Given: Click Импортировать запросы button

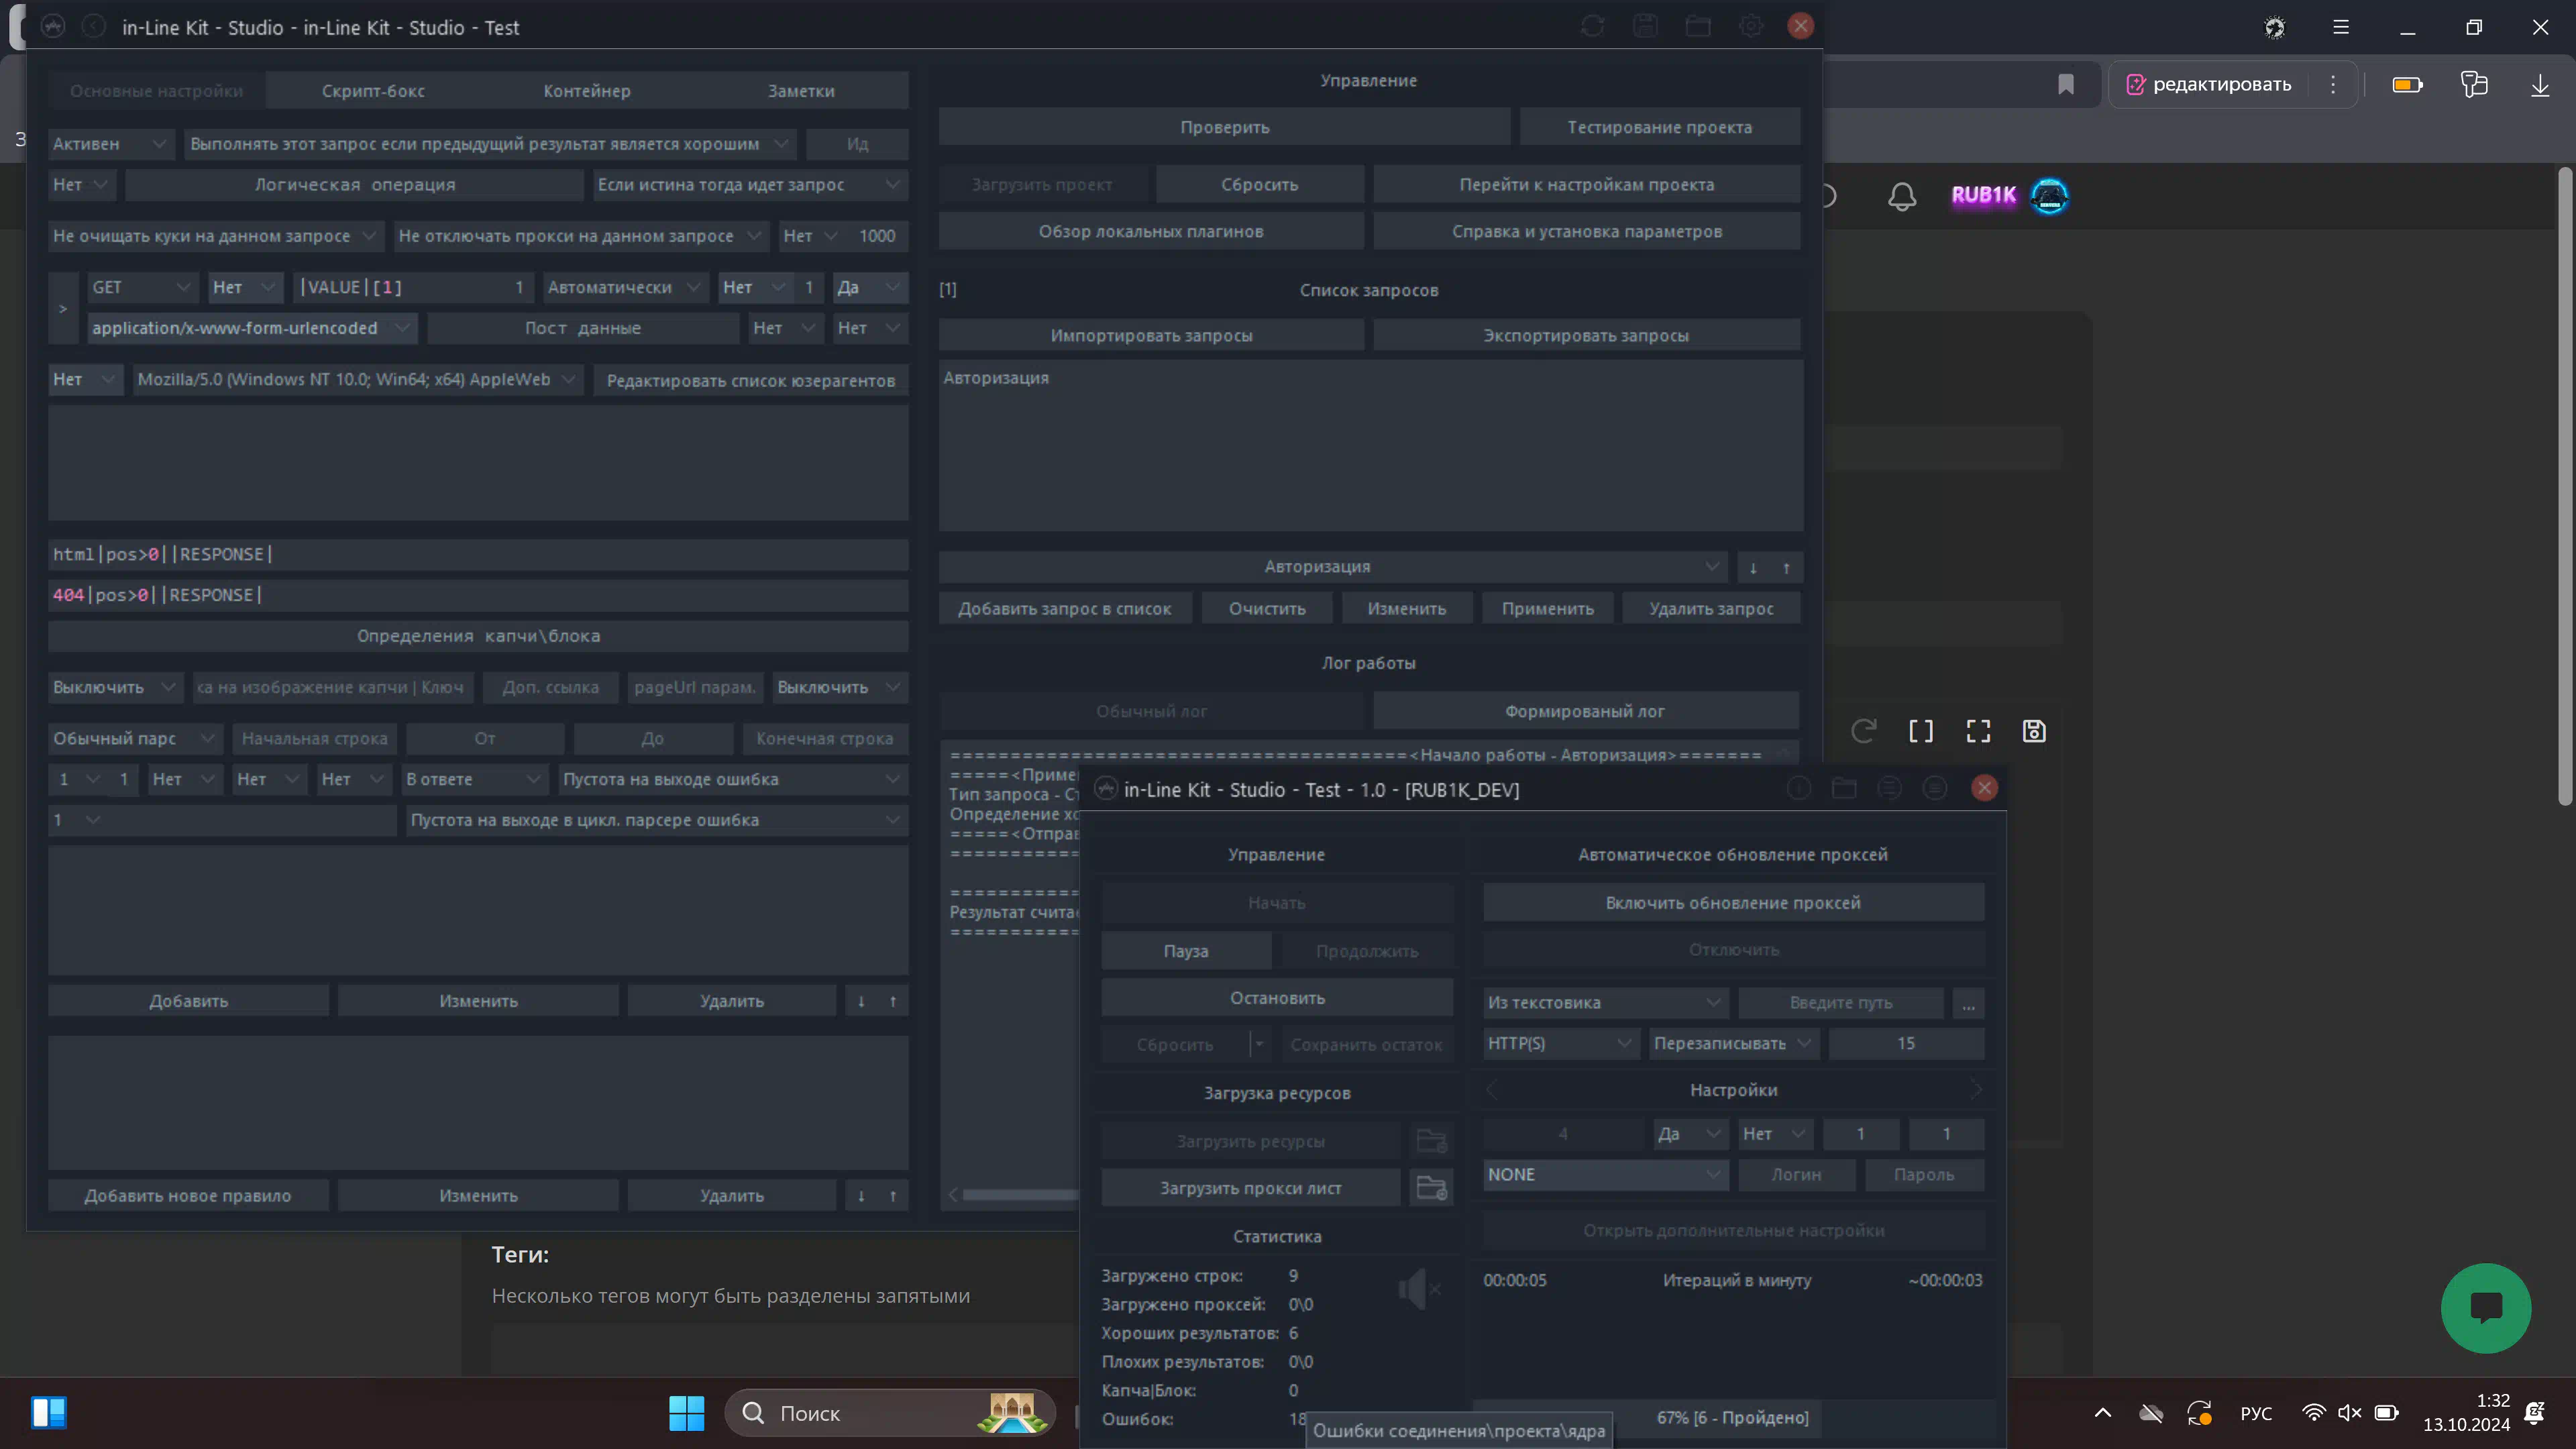Looking at the screenshot, I should pyautogui.click(x=1151, y=336).
